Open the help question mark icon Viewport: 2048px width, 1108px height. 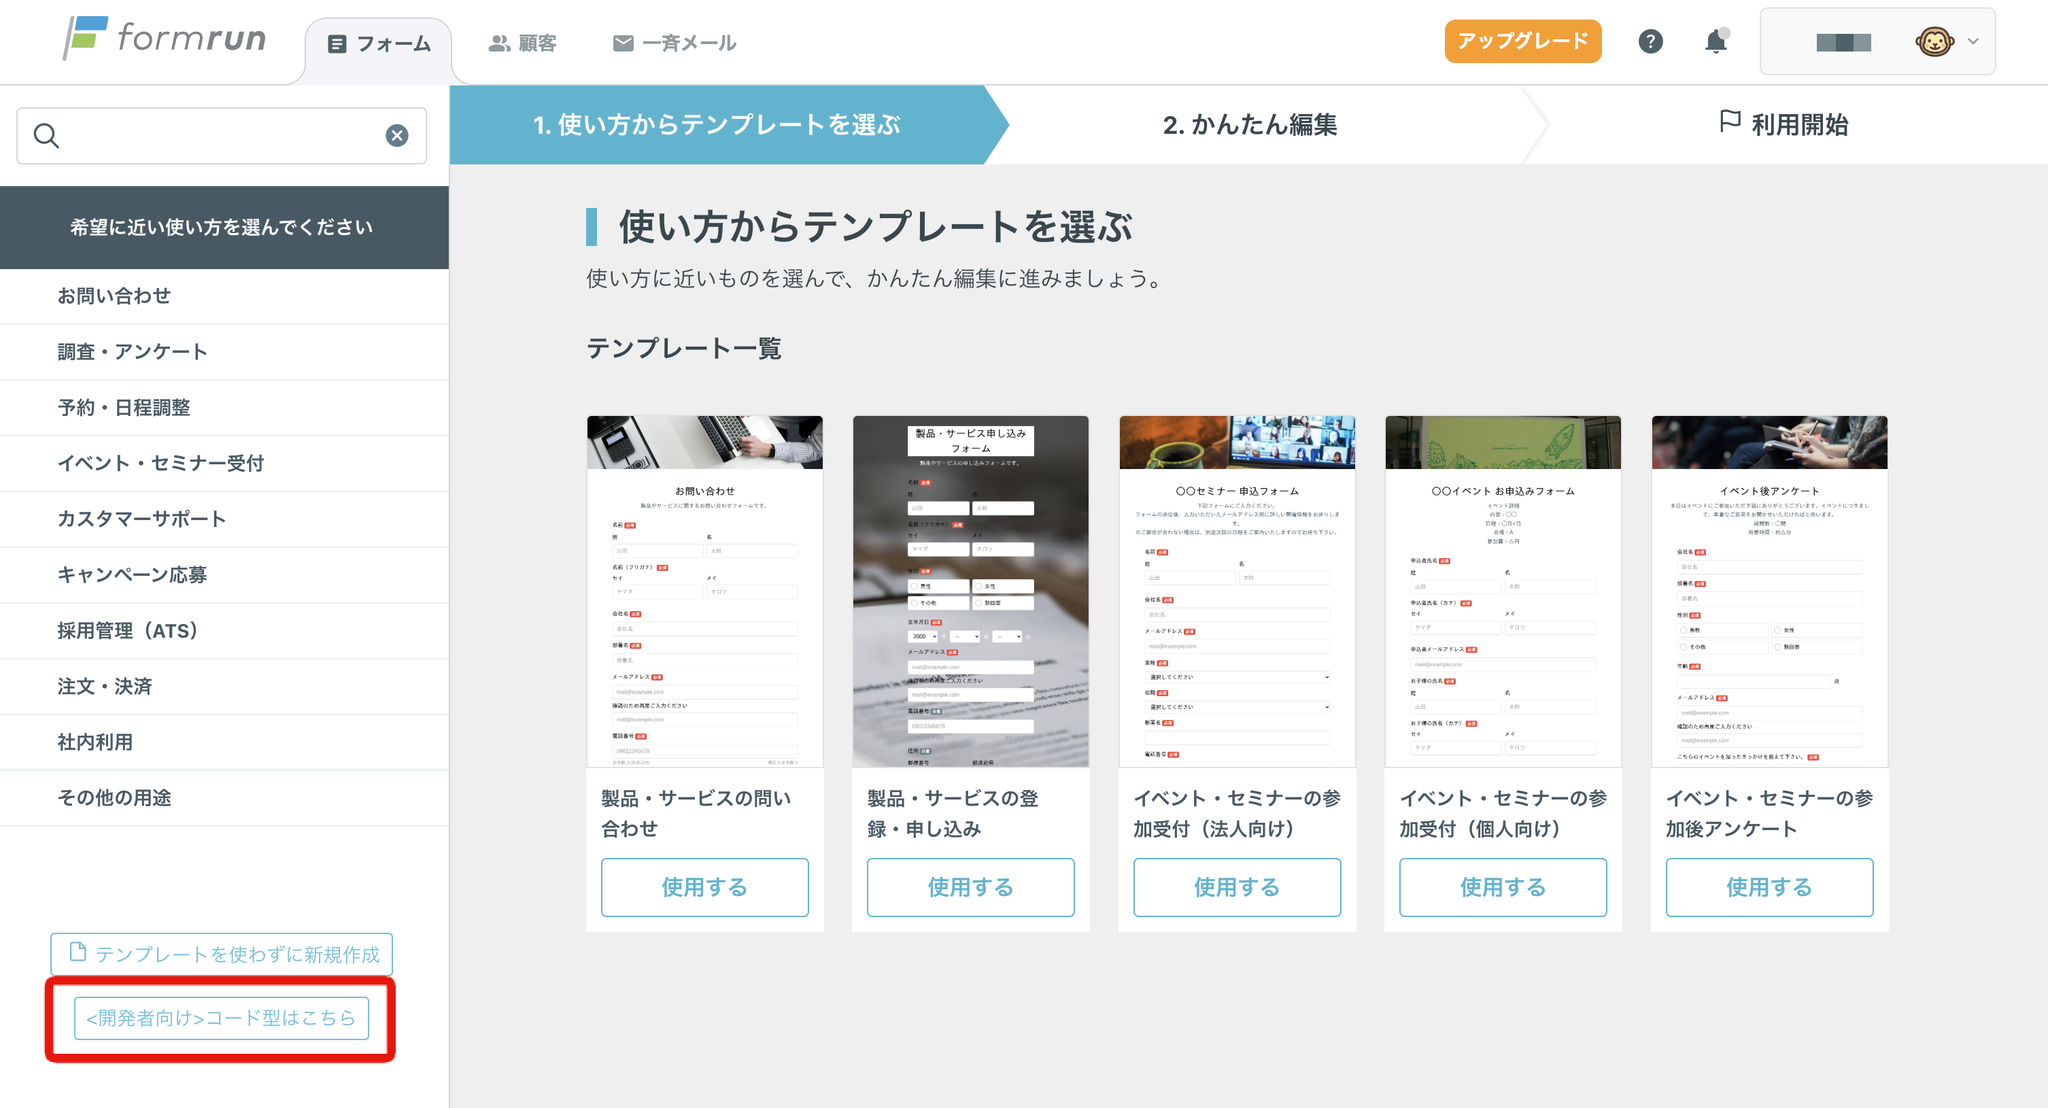pyautogui.click(x=1650, y=41)
